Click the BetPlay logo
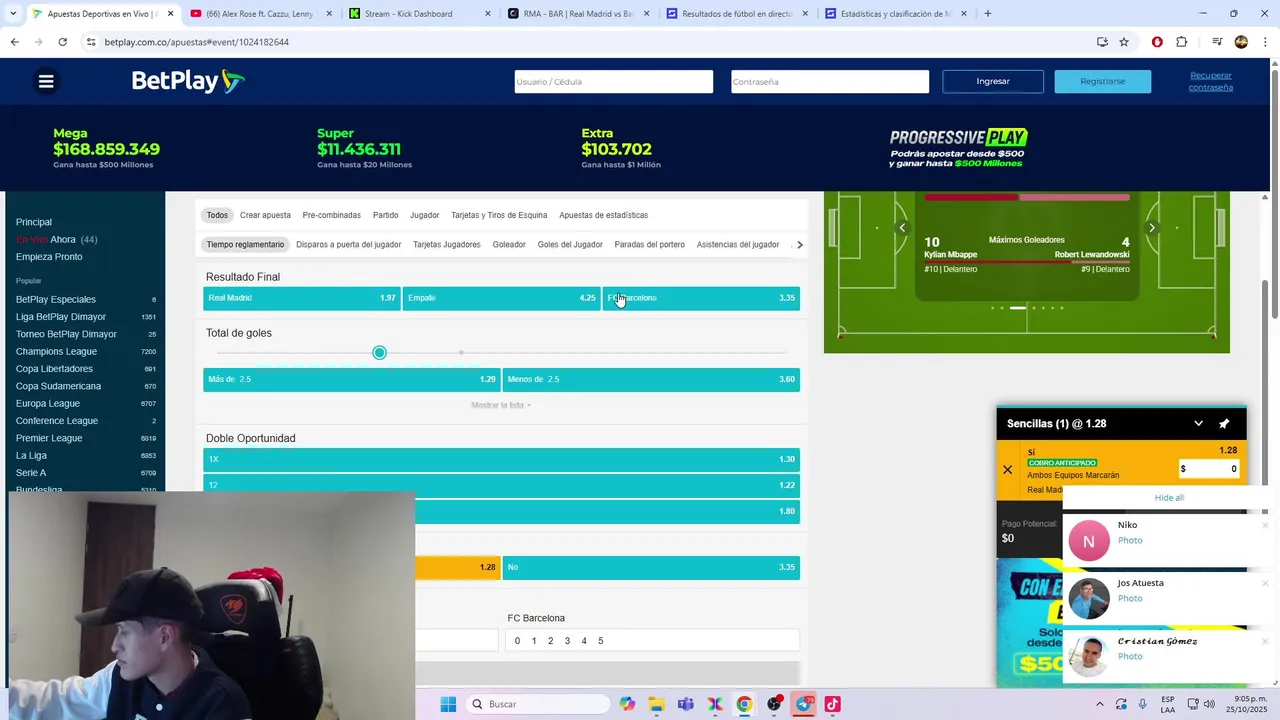Image resolution: width=1280 pixels, height=720 pixels. [x=188, y=81]
